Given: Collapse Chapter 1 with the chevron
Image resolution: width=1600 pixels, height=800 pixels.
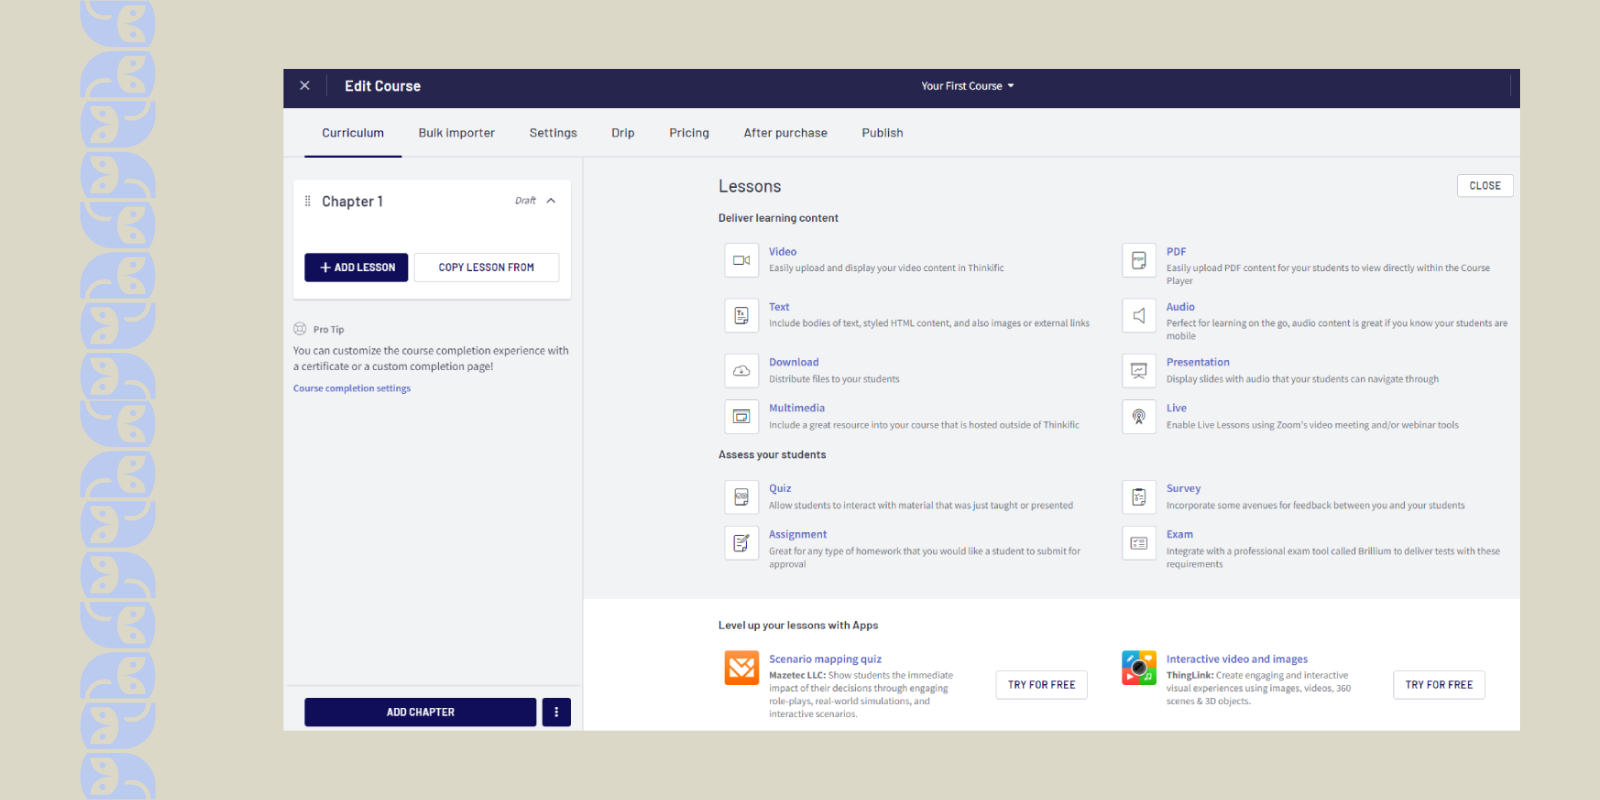Looking at the screenshot, I should [551, 201].
